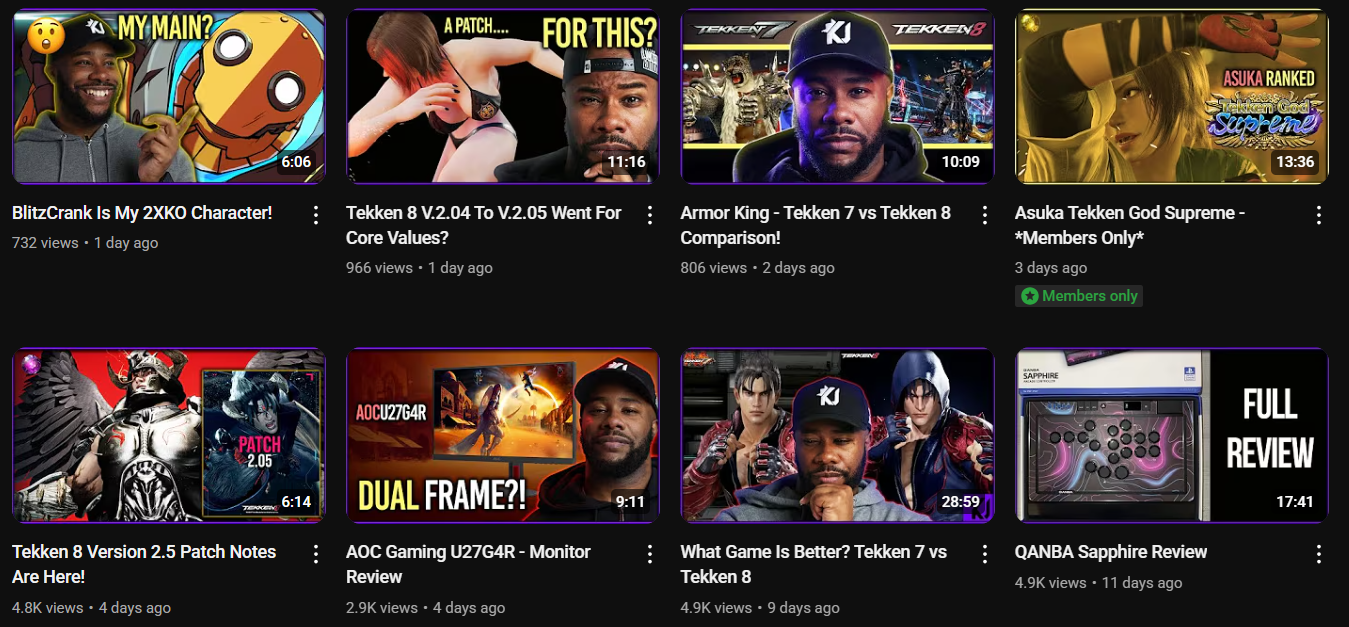Open options for Tekken 8 Version 2.5 Patch Notes
The image size is (1349, 627).
315,554
